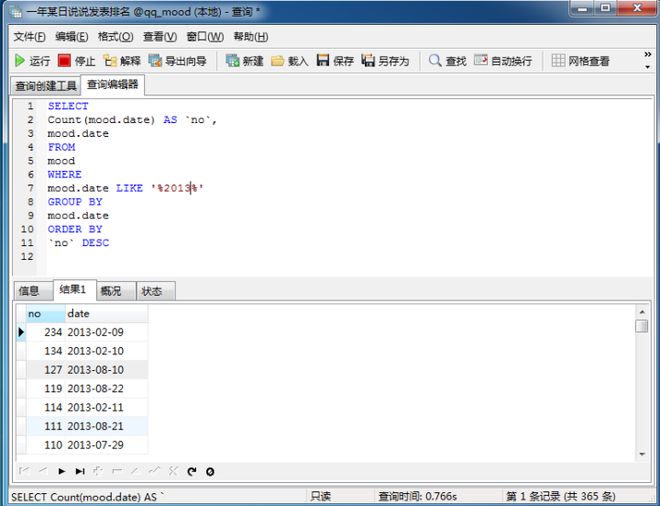Open the 窗口(W) menu
Image resolution: width=660 pixels, height=506 pixels.
point(205,37)
